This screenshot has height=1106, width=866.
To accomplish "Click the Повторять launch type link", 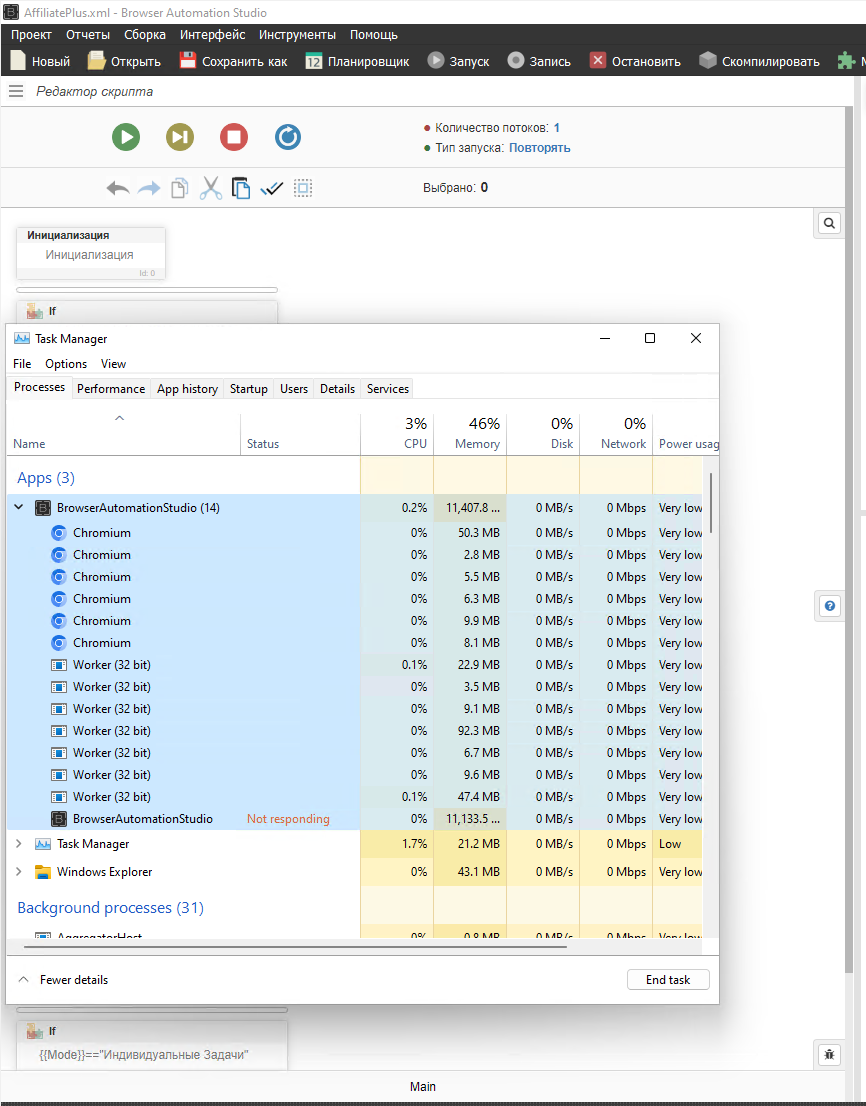I will click(539, 148).
